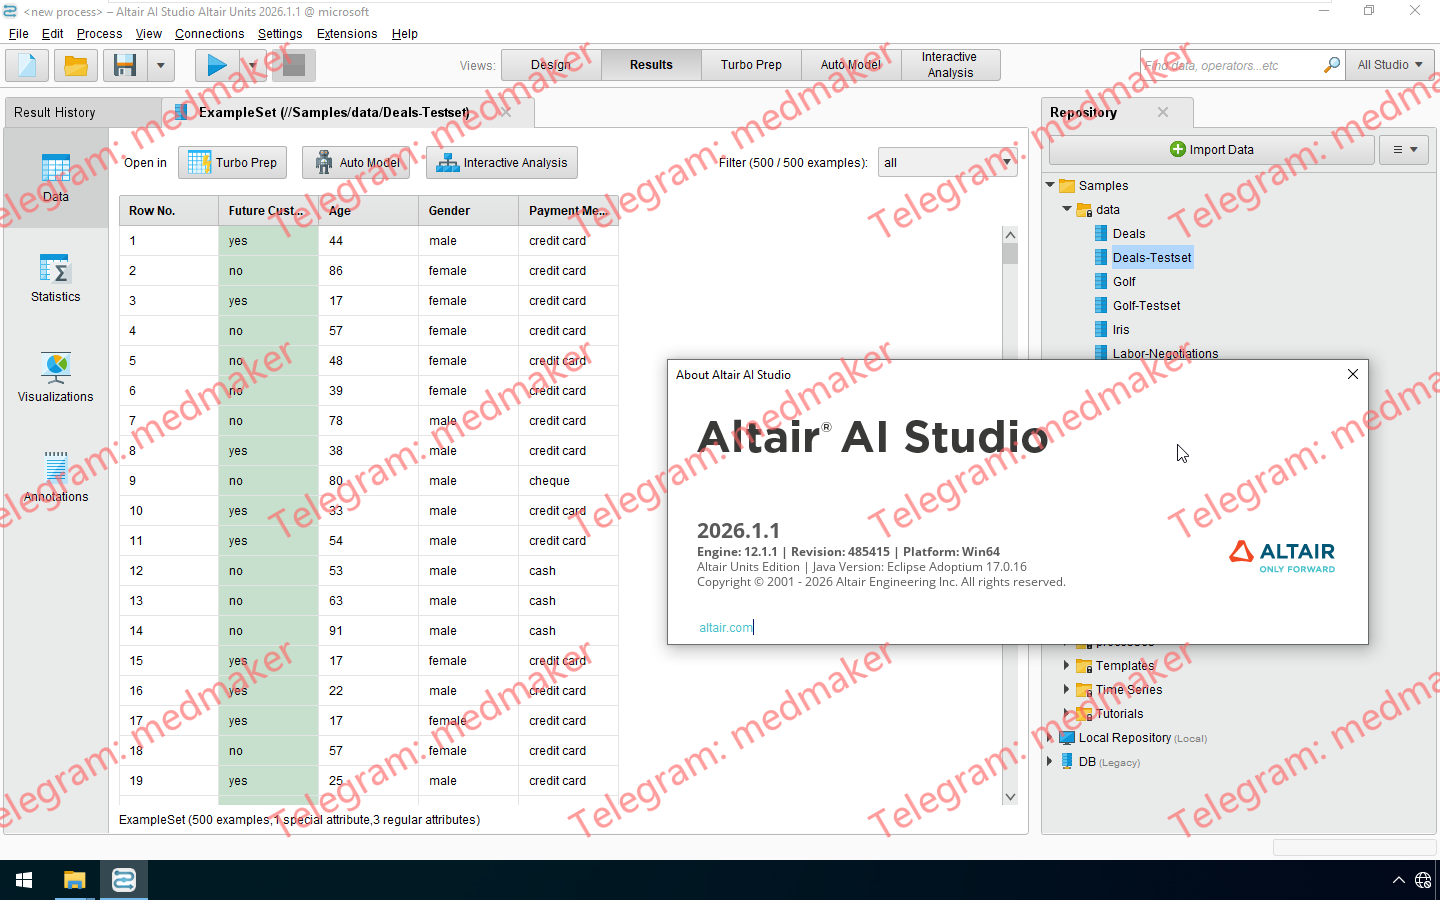Show hidden icons in the system tray
This screenshot has height=900, width=1440.
point(1398,880)
